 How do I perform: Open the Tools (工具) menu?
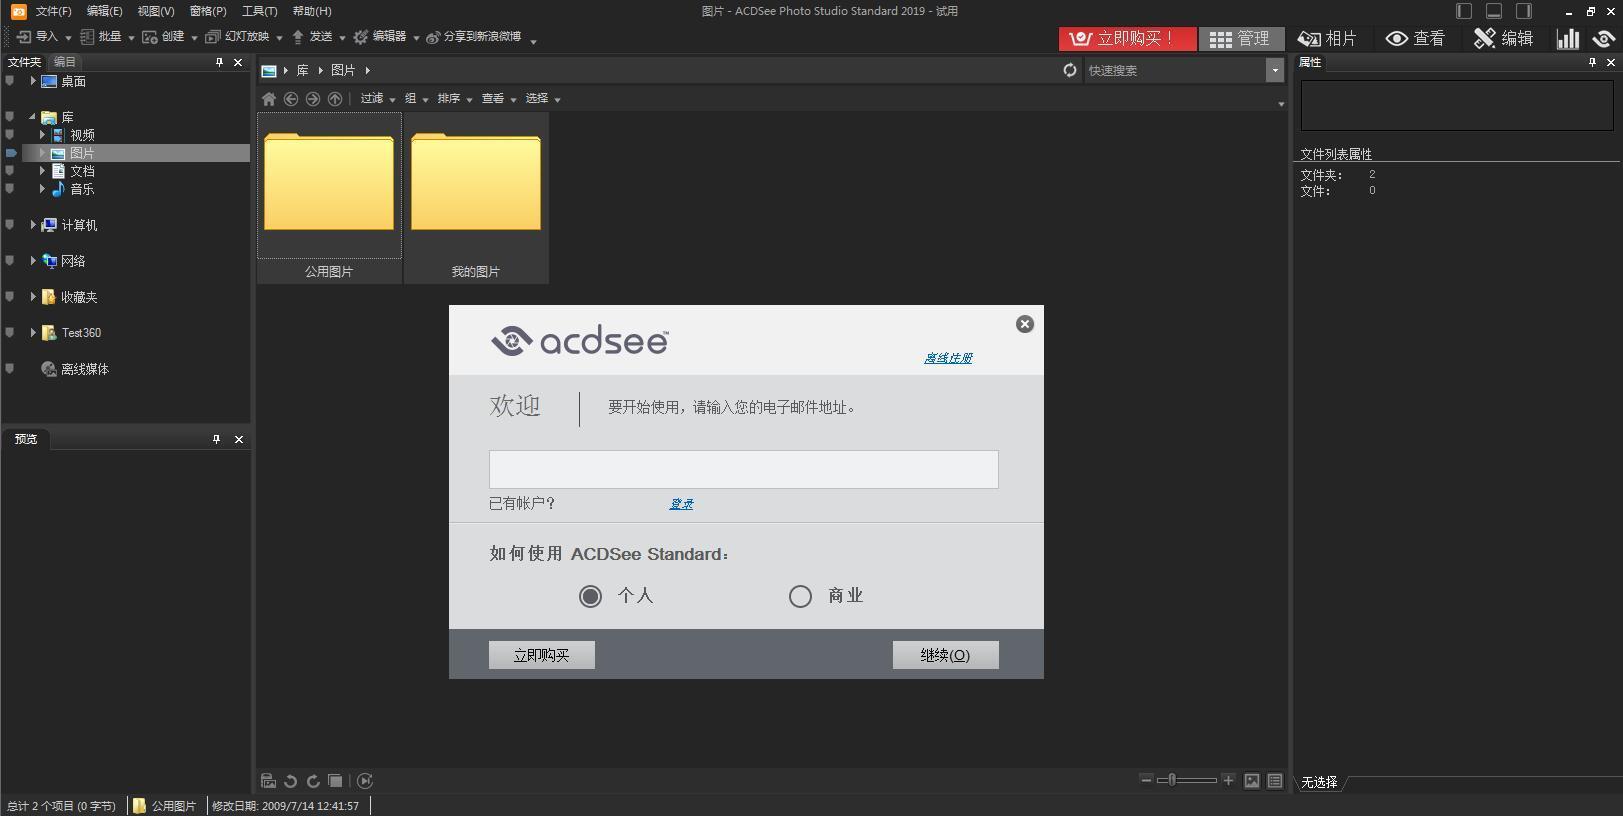(259, 11)
